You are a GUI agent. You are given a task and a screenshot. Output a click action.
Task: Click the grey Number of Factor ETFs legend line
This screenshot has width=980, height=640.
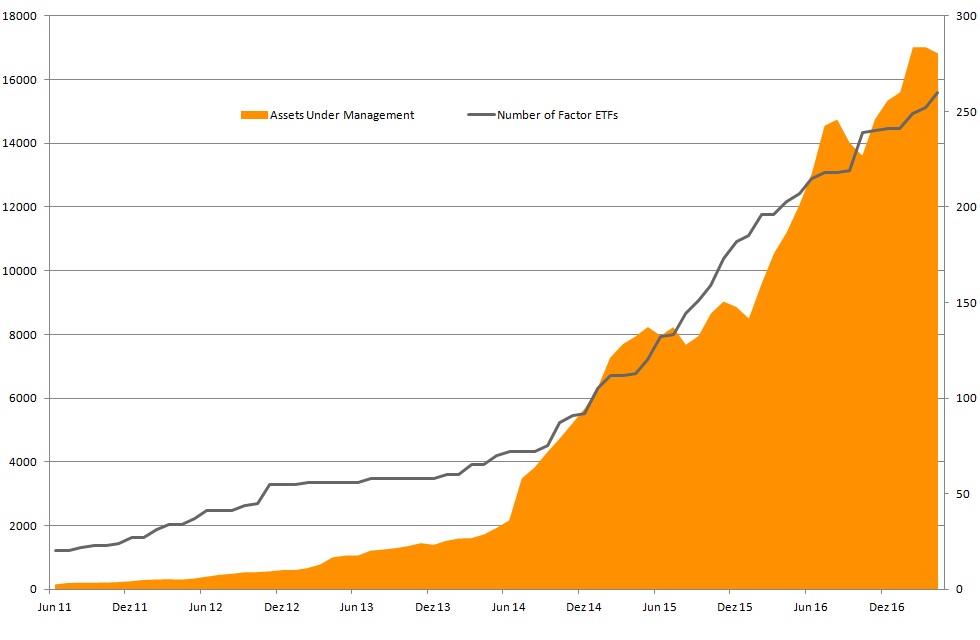(x=481, y=115)
